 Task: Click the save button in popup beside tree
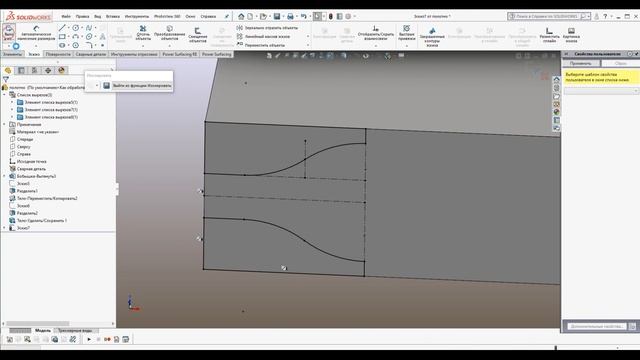point(107,85)
